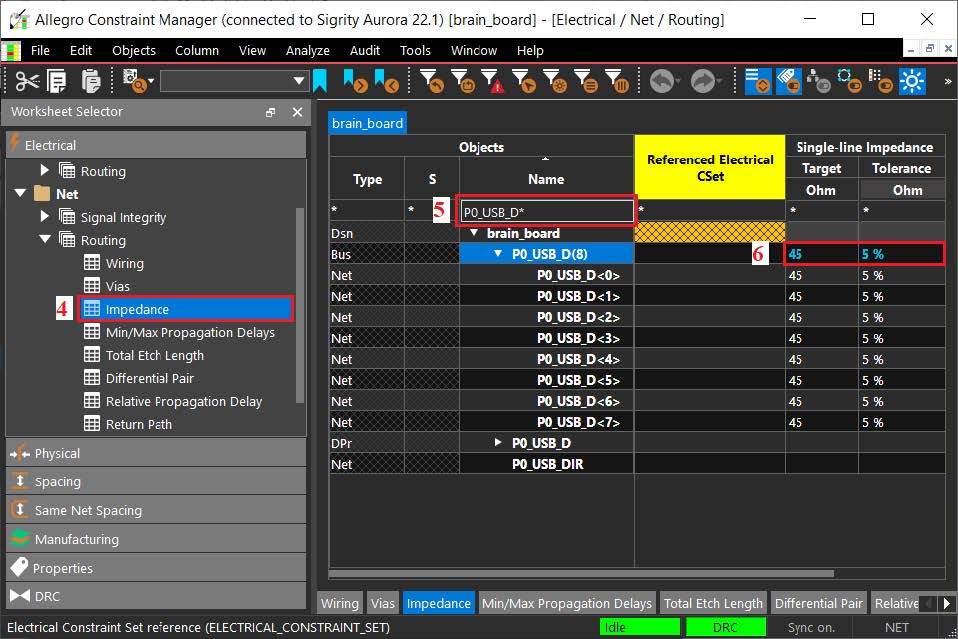Click the Redo arrow button
958x639 pixels.
click(x=705, y=81)
